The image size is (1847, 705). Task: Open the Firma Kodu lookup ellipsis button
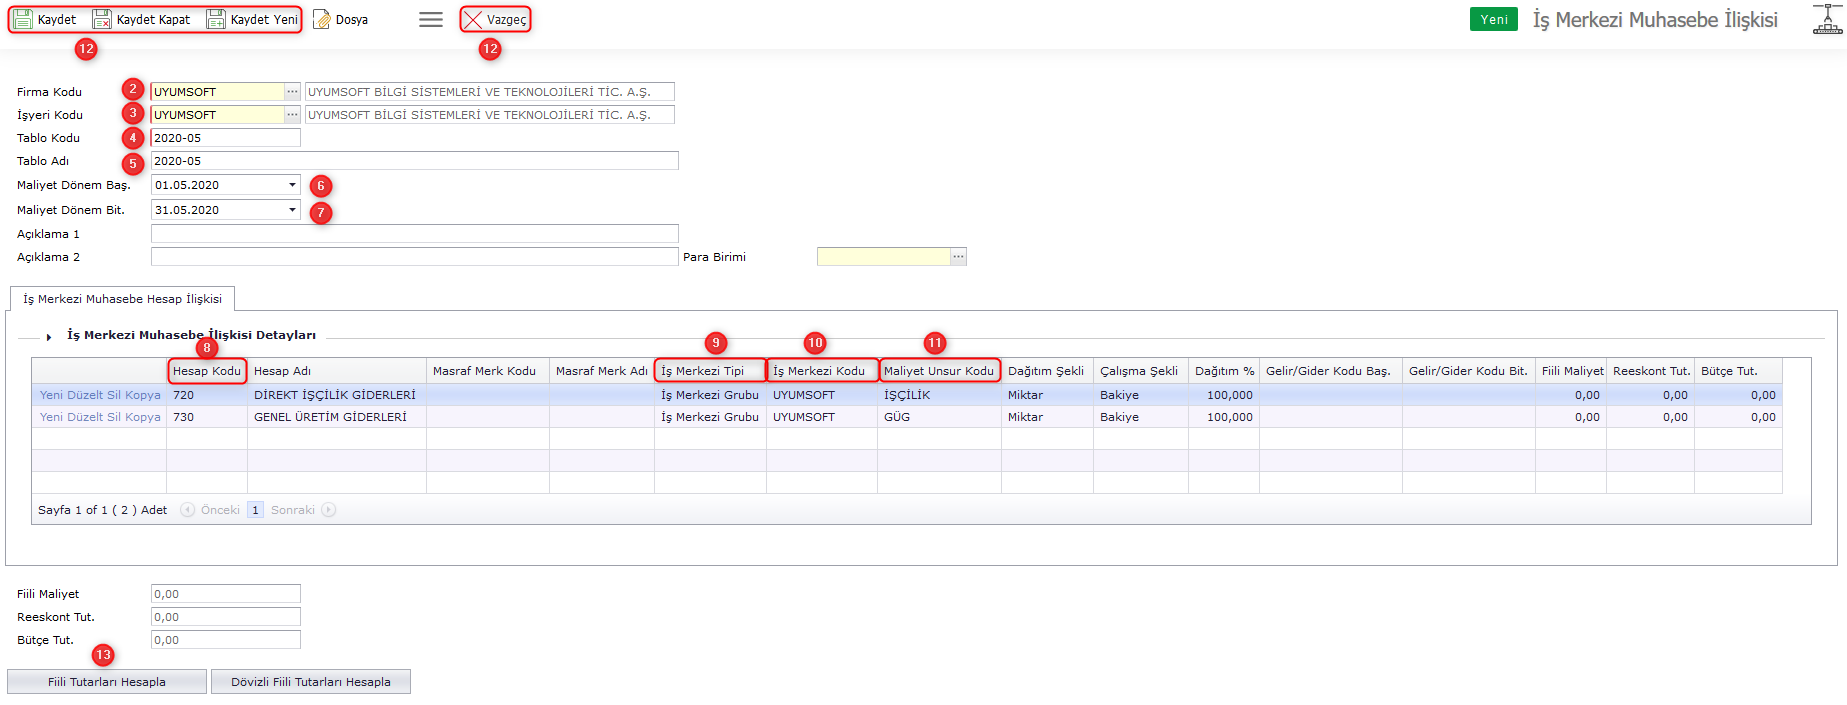[292, 92]
